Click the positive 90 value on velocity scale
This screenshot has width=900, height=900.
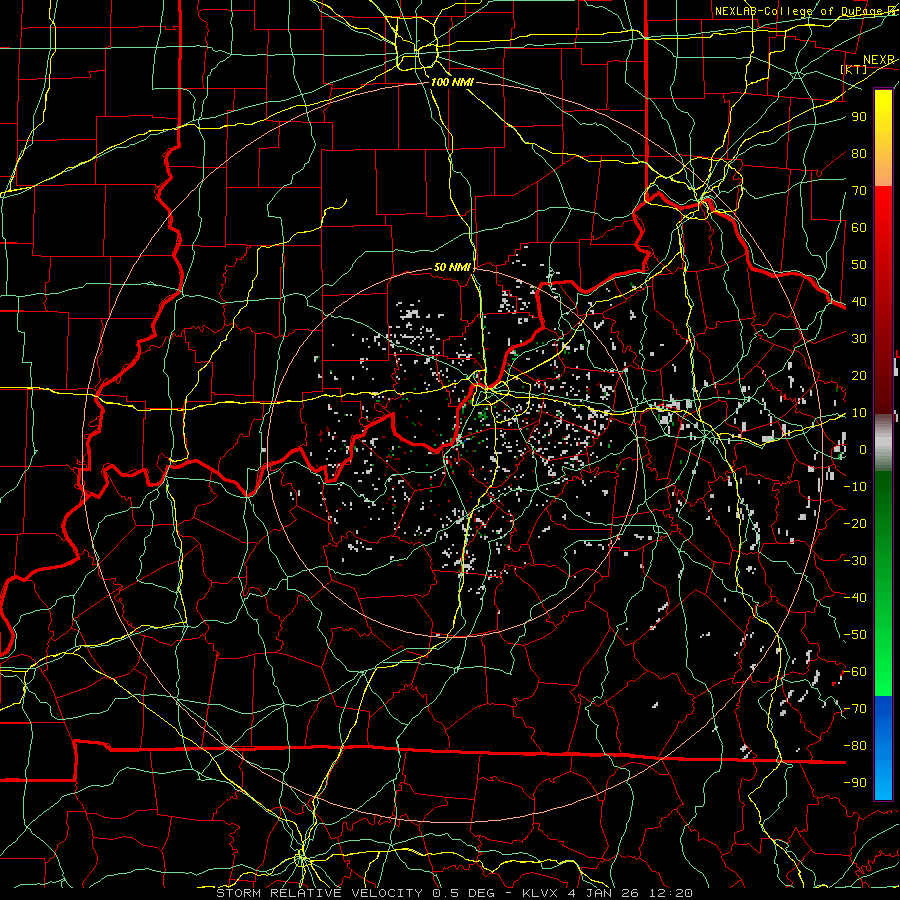pos(859,117)
